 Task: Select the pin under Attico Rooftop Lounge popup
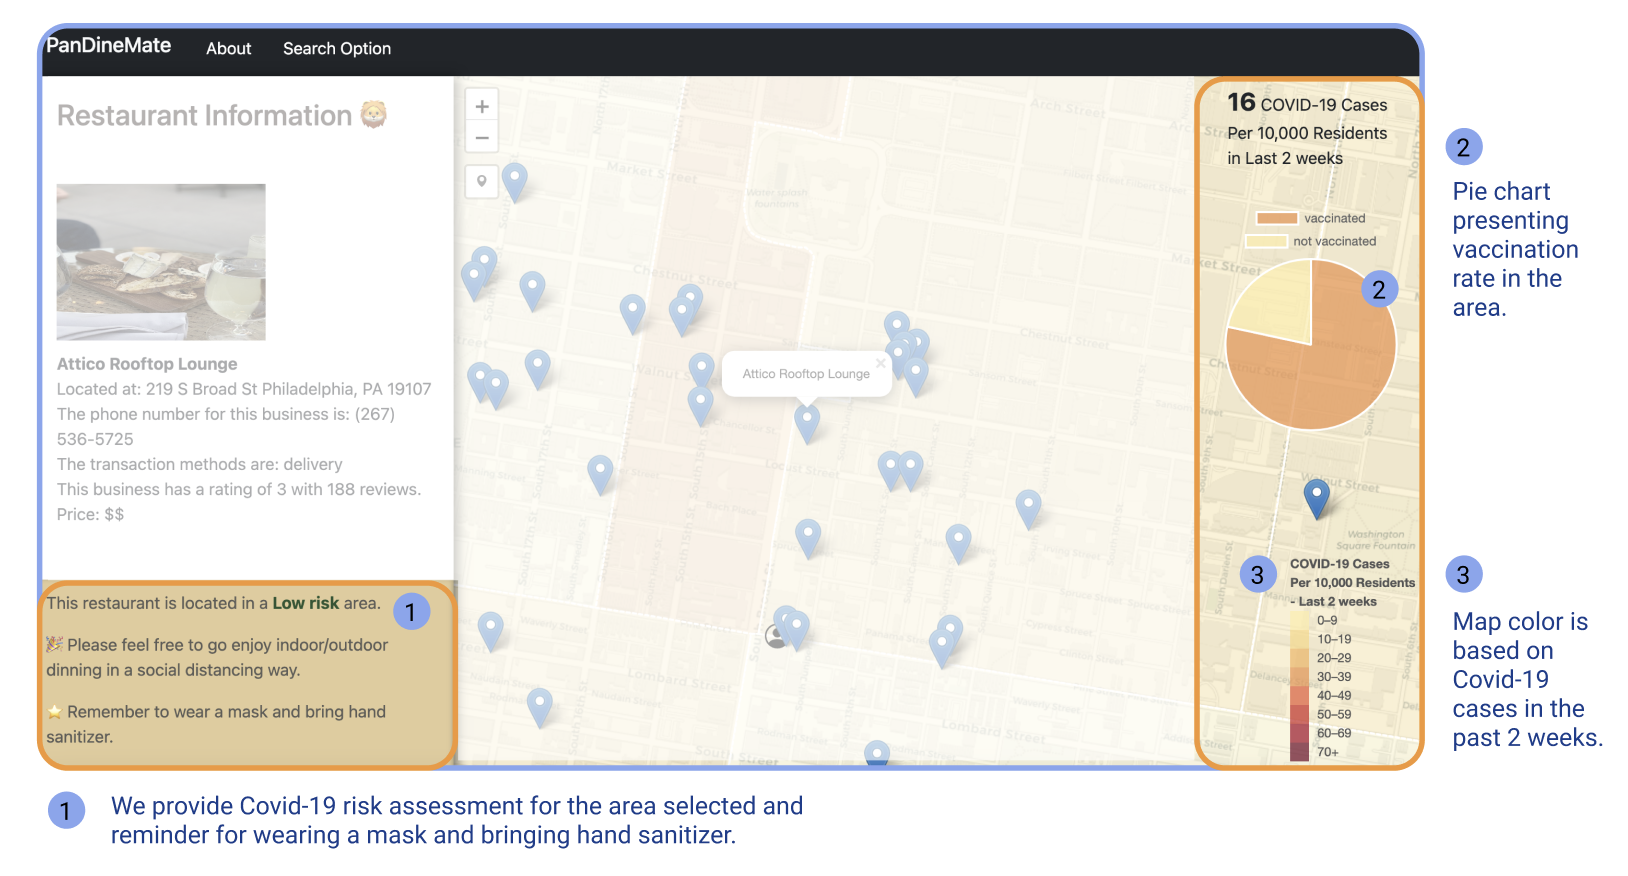pyautogui.click(x=807, y=421)
